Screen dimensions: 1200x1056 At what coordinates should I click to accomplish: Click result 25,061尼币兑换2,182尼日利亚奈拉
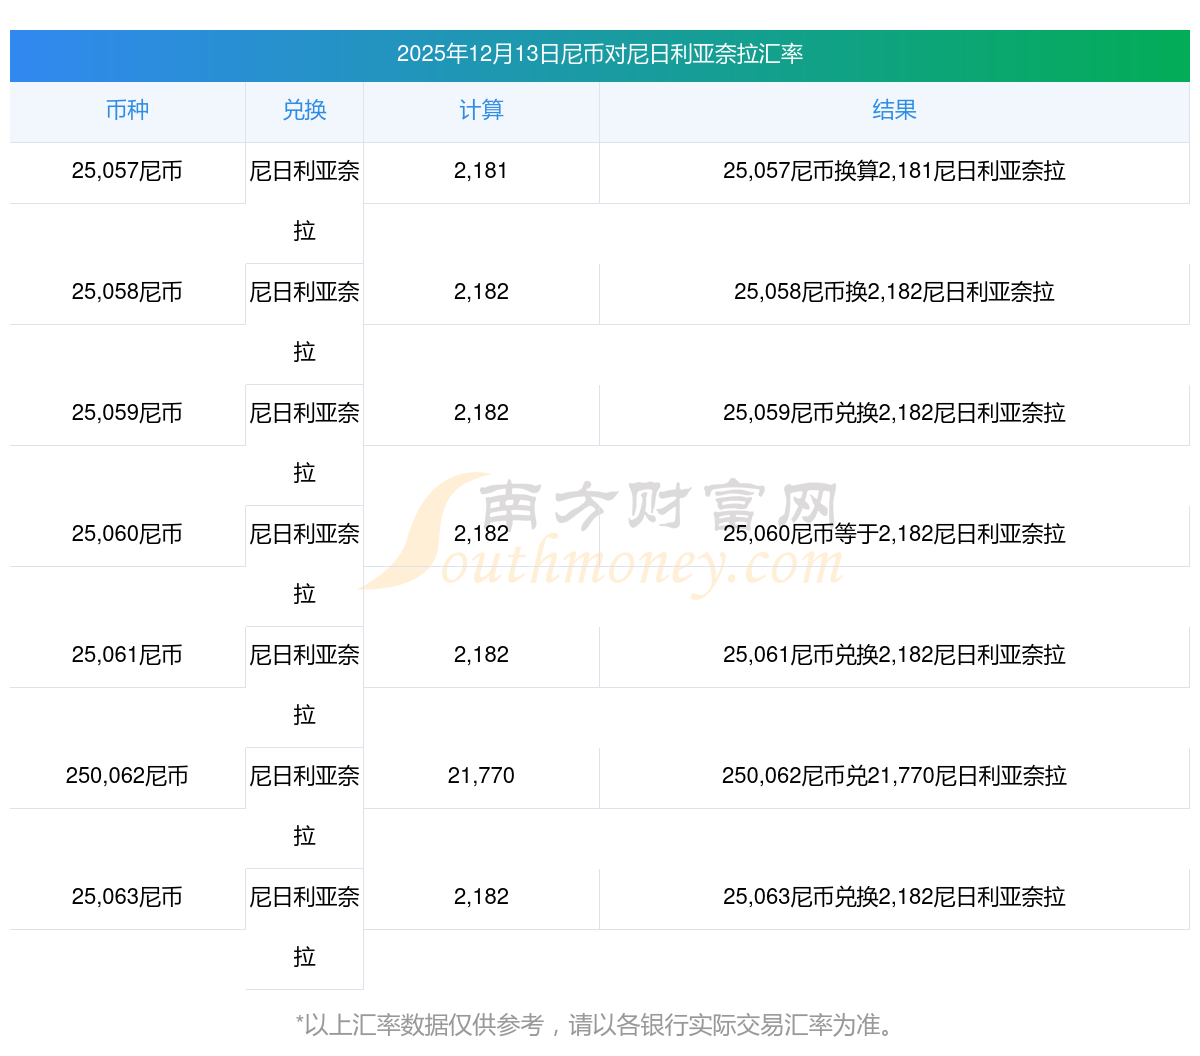pyautogui.click(x=894, y=656)
